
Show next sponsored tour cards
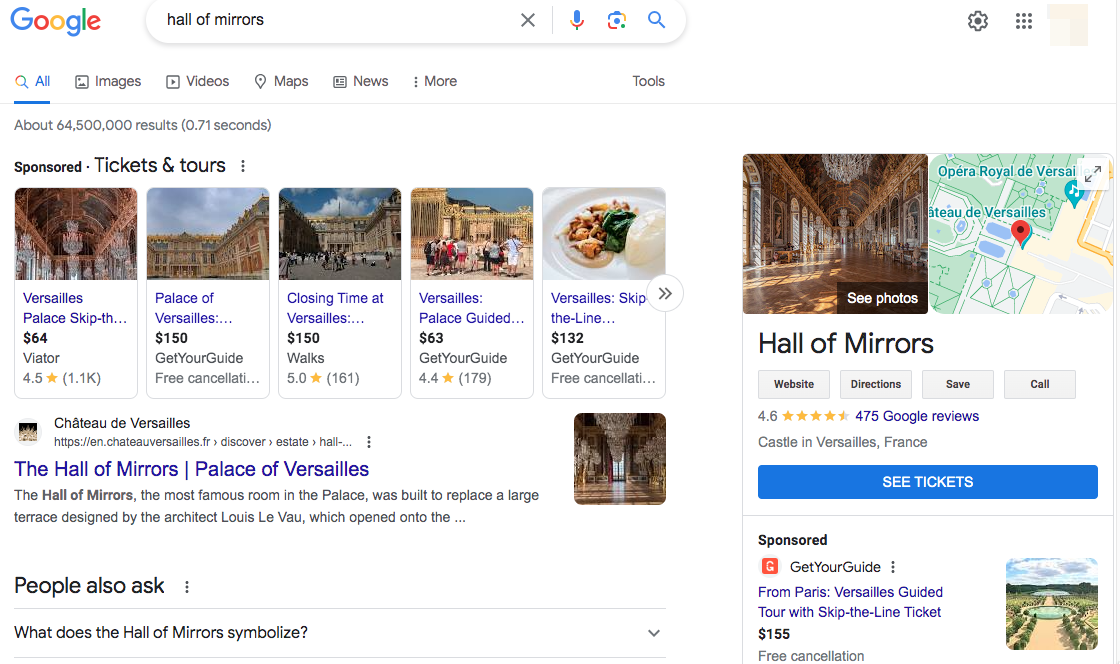tap(665, 293)
